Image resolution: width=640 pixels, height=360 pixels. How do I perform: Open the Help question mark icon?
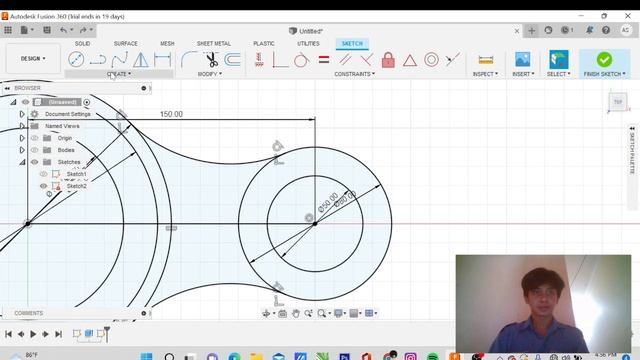point(606,30)
